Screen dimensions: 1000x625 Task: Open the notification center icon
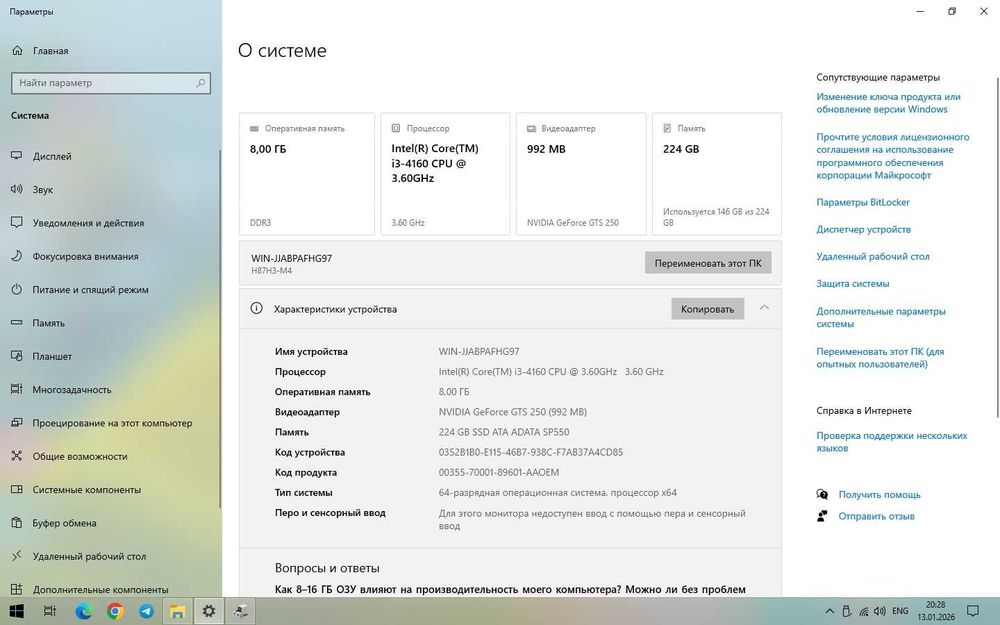[x=973, y=611]
